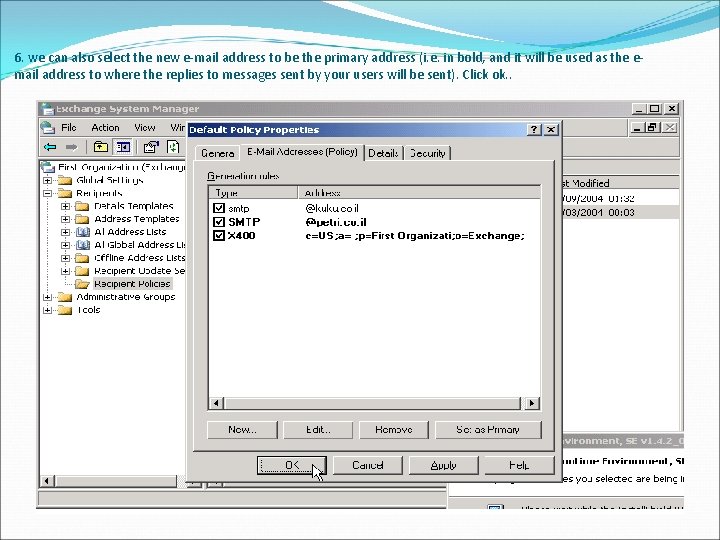Click the All Global Address Lists book icon
This screenshot has width=720, height=540.
[82, 245]
